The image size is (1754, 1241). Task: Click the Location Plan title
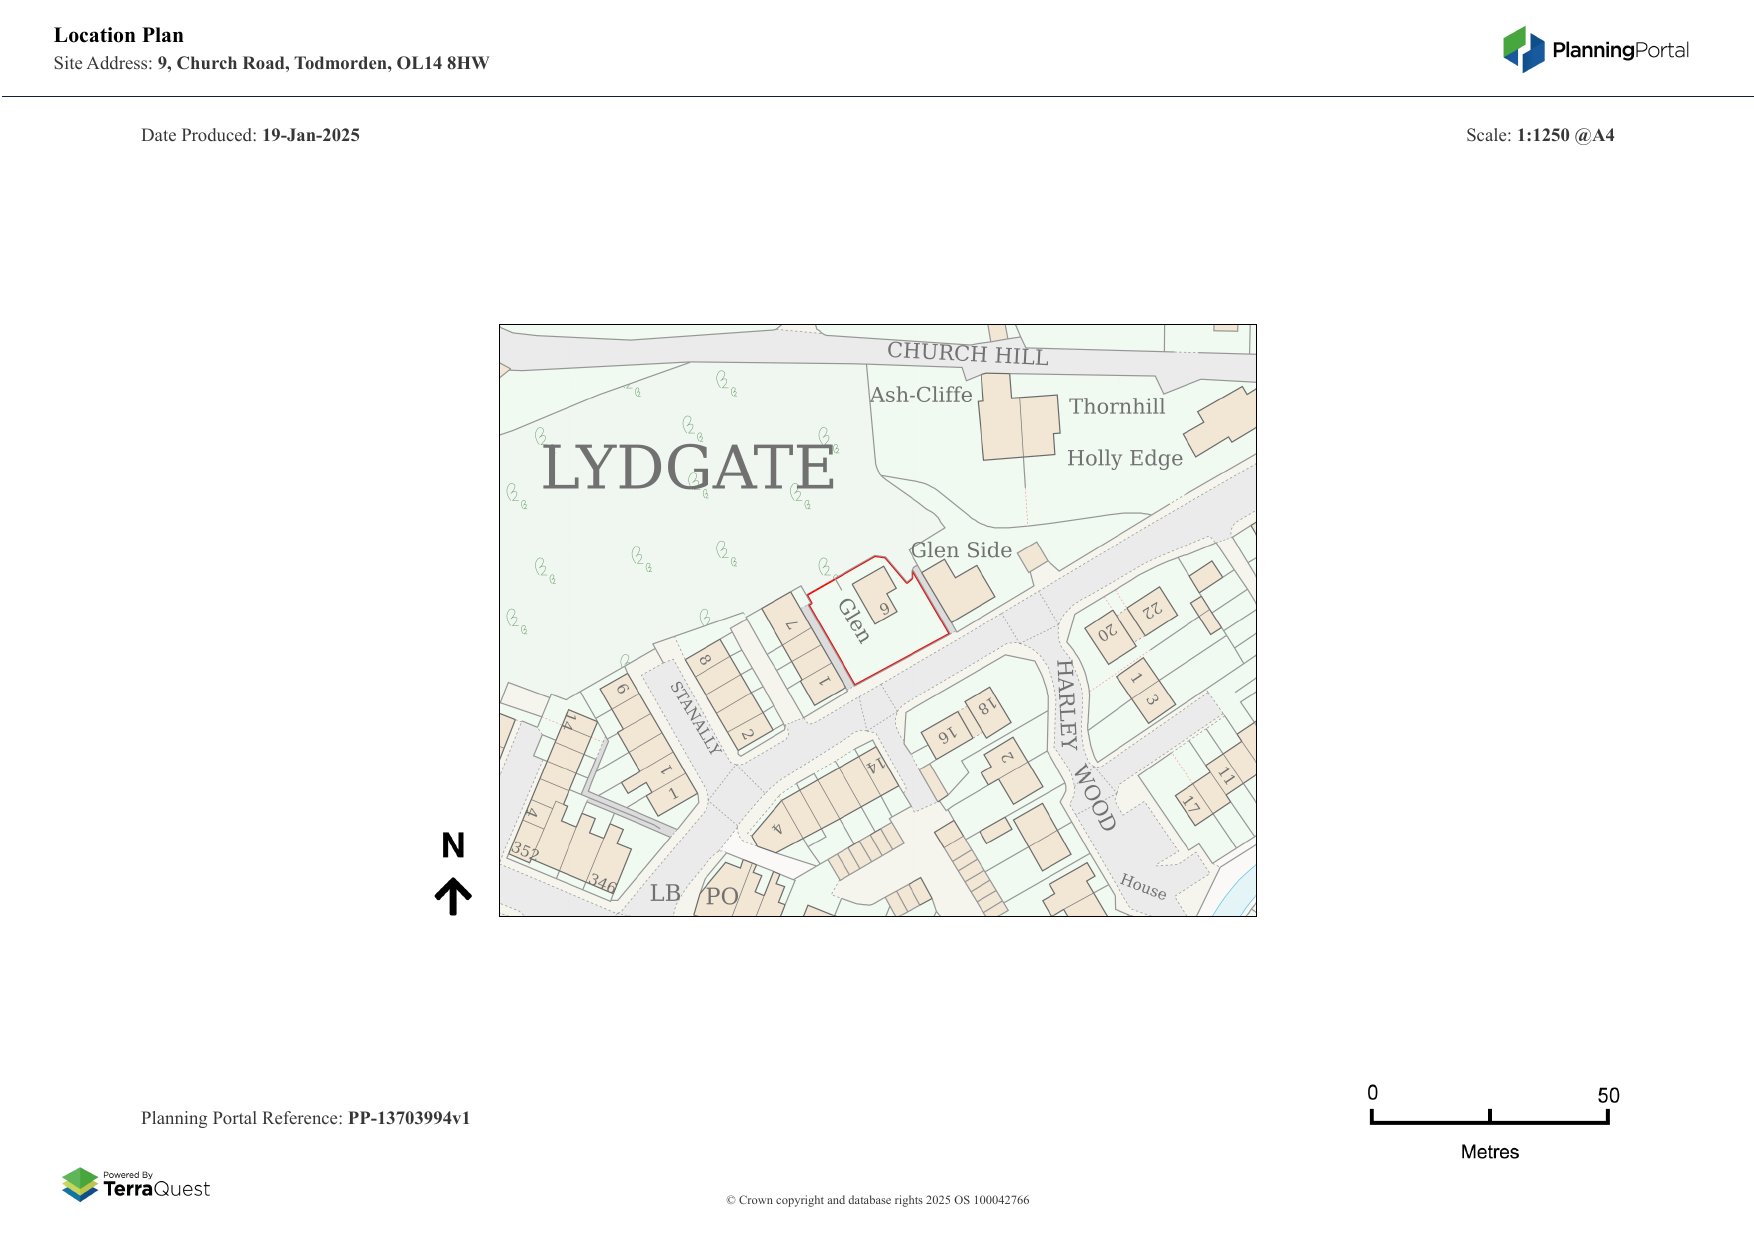119,35
